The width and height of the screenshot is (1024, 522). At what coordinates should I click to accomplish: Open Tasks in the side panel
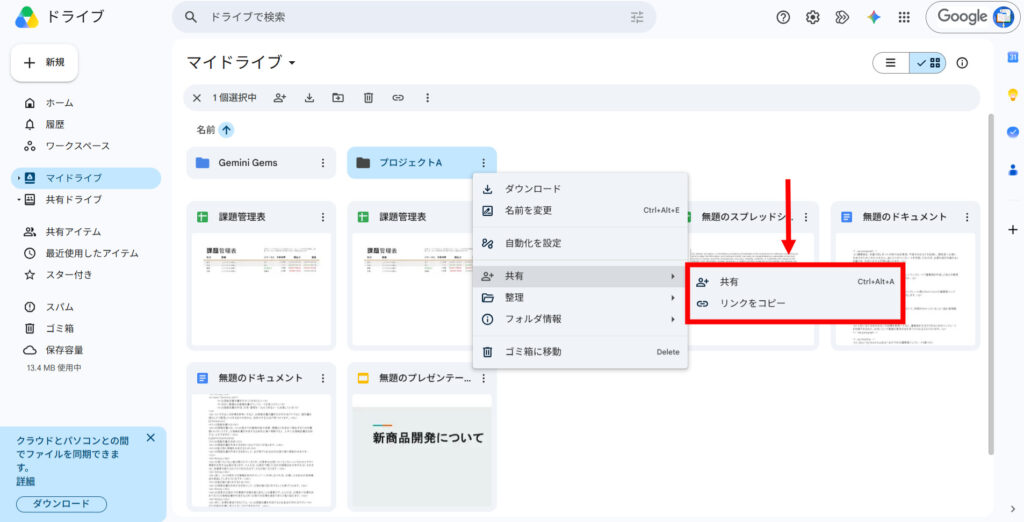pyautogui.click(x=1013, y=132)
